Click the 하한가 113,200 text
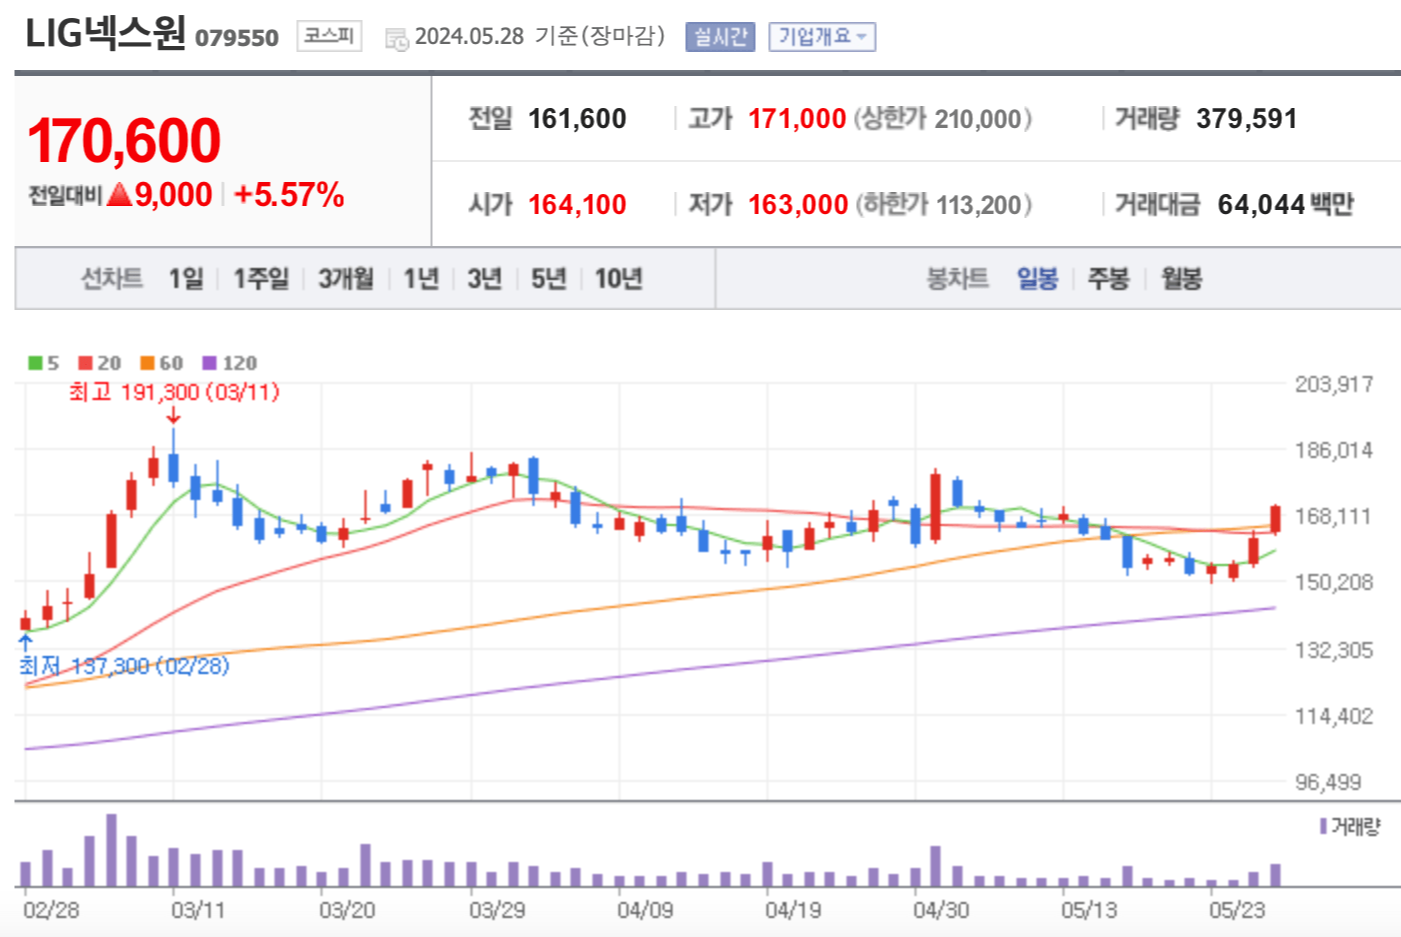The width and height of the screenshot is (1401, 937). pos(943,205)
